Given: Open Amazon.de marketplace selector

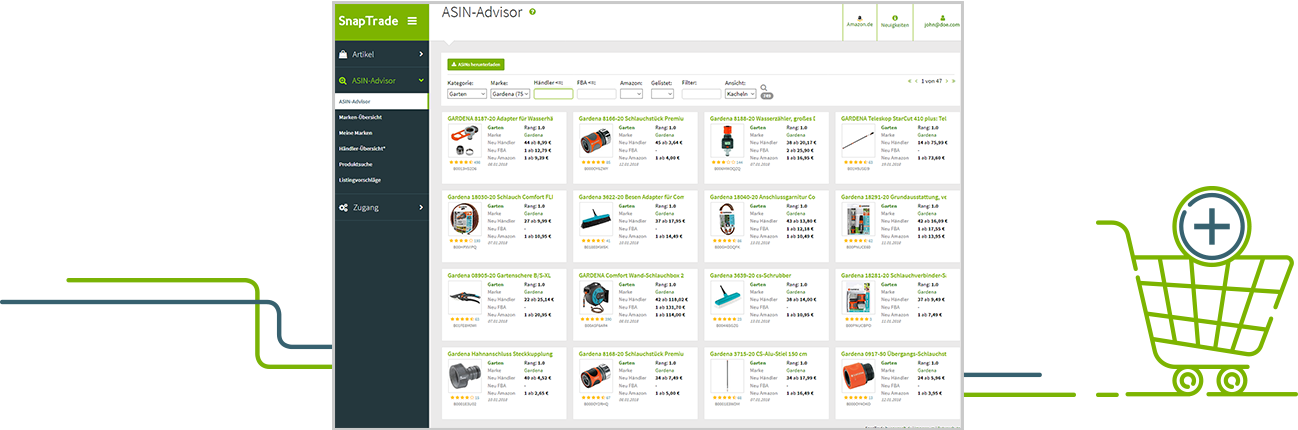Looking at the screenshot, I should [x=860, y=21].
